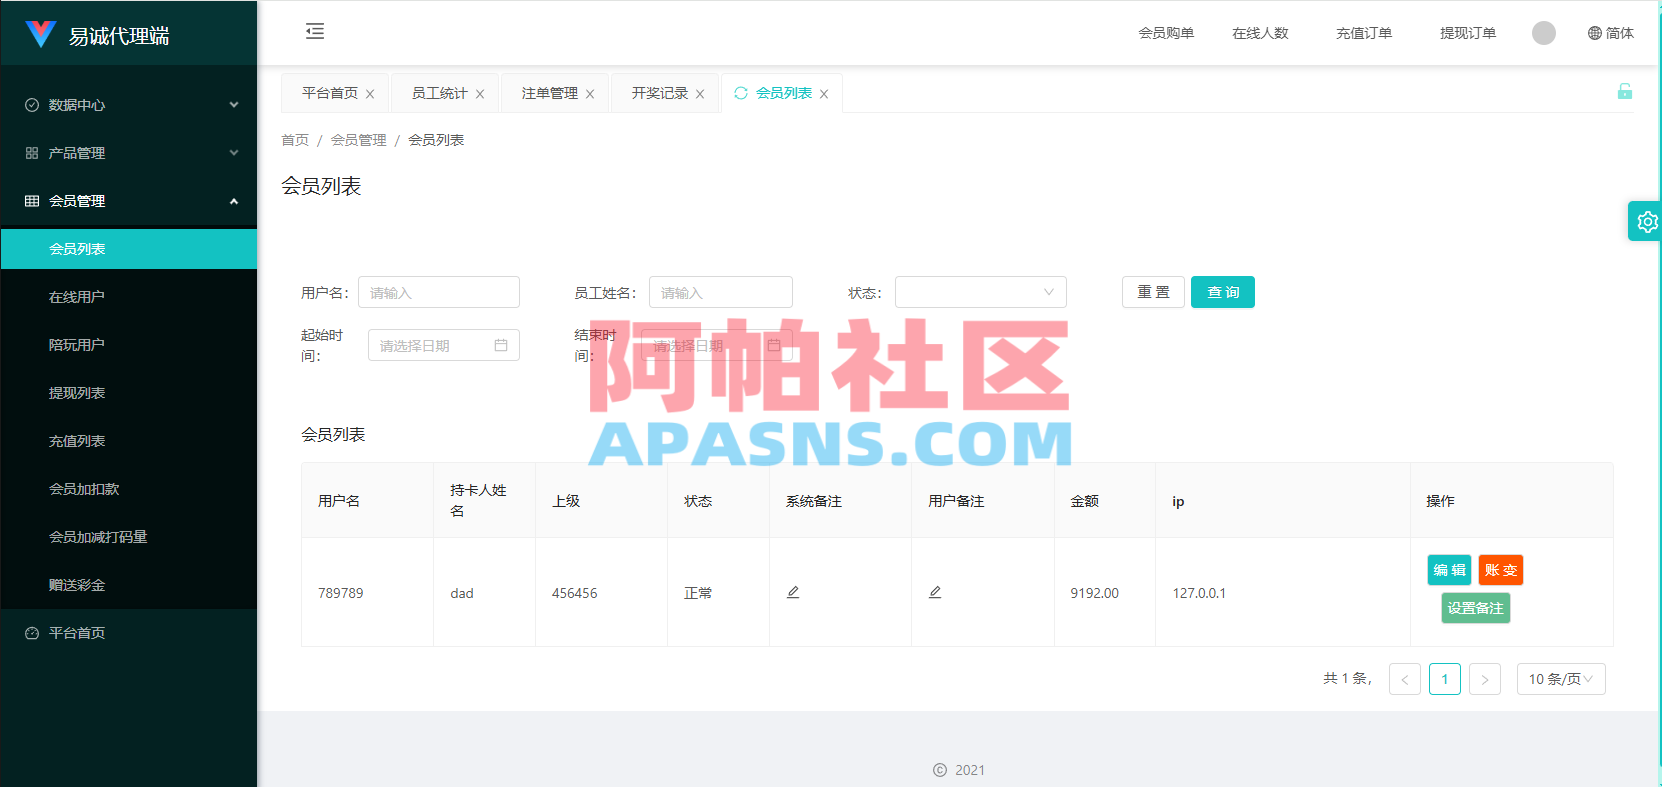This screenshot has height=787, width=1662.
Task: Click the 易诚代理端 logo
Action: [x=98, y=35]
